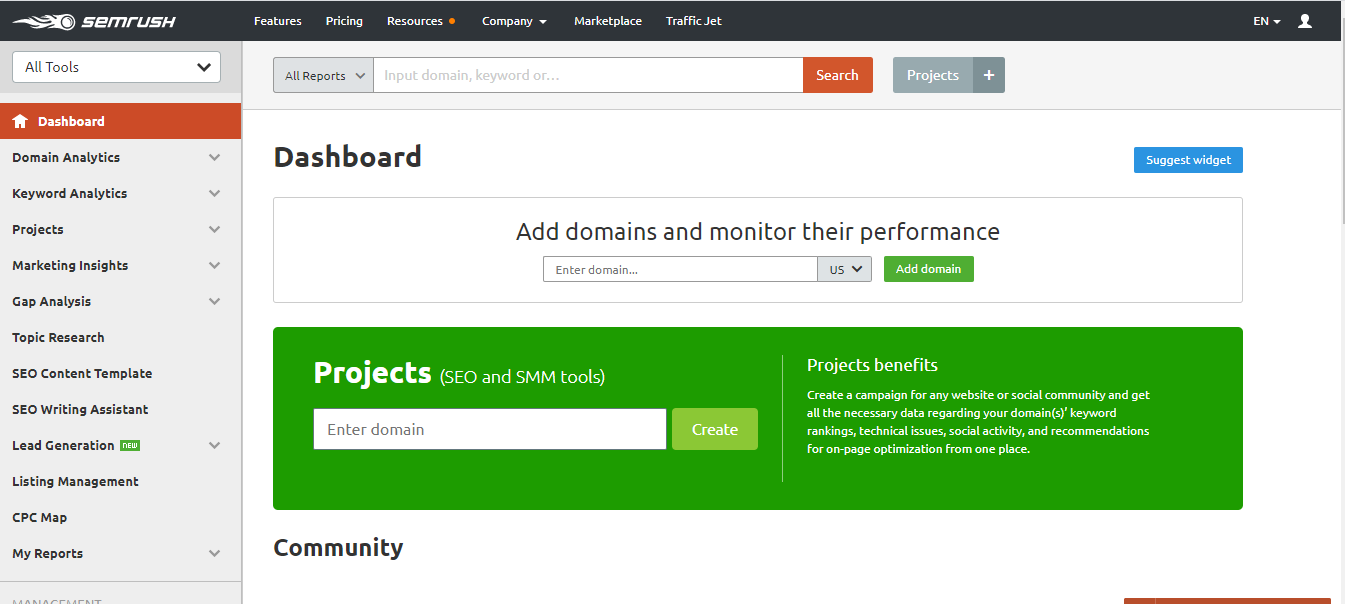Click the orange Search button
Image resolution: width=1345 pixels, height=604 pixels.
click(x=837, y=75)
